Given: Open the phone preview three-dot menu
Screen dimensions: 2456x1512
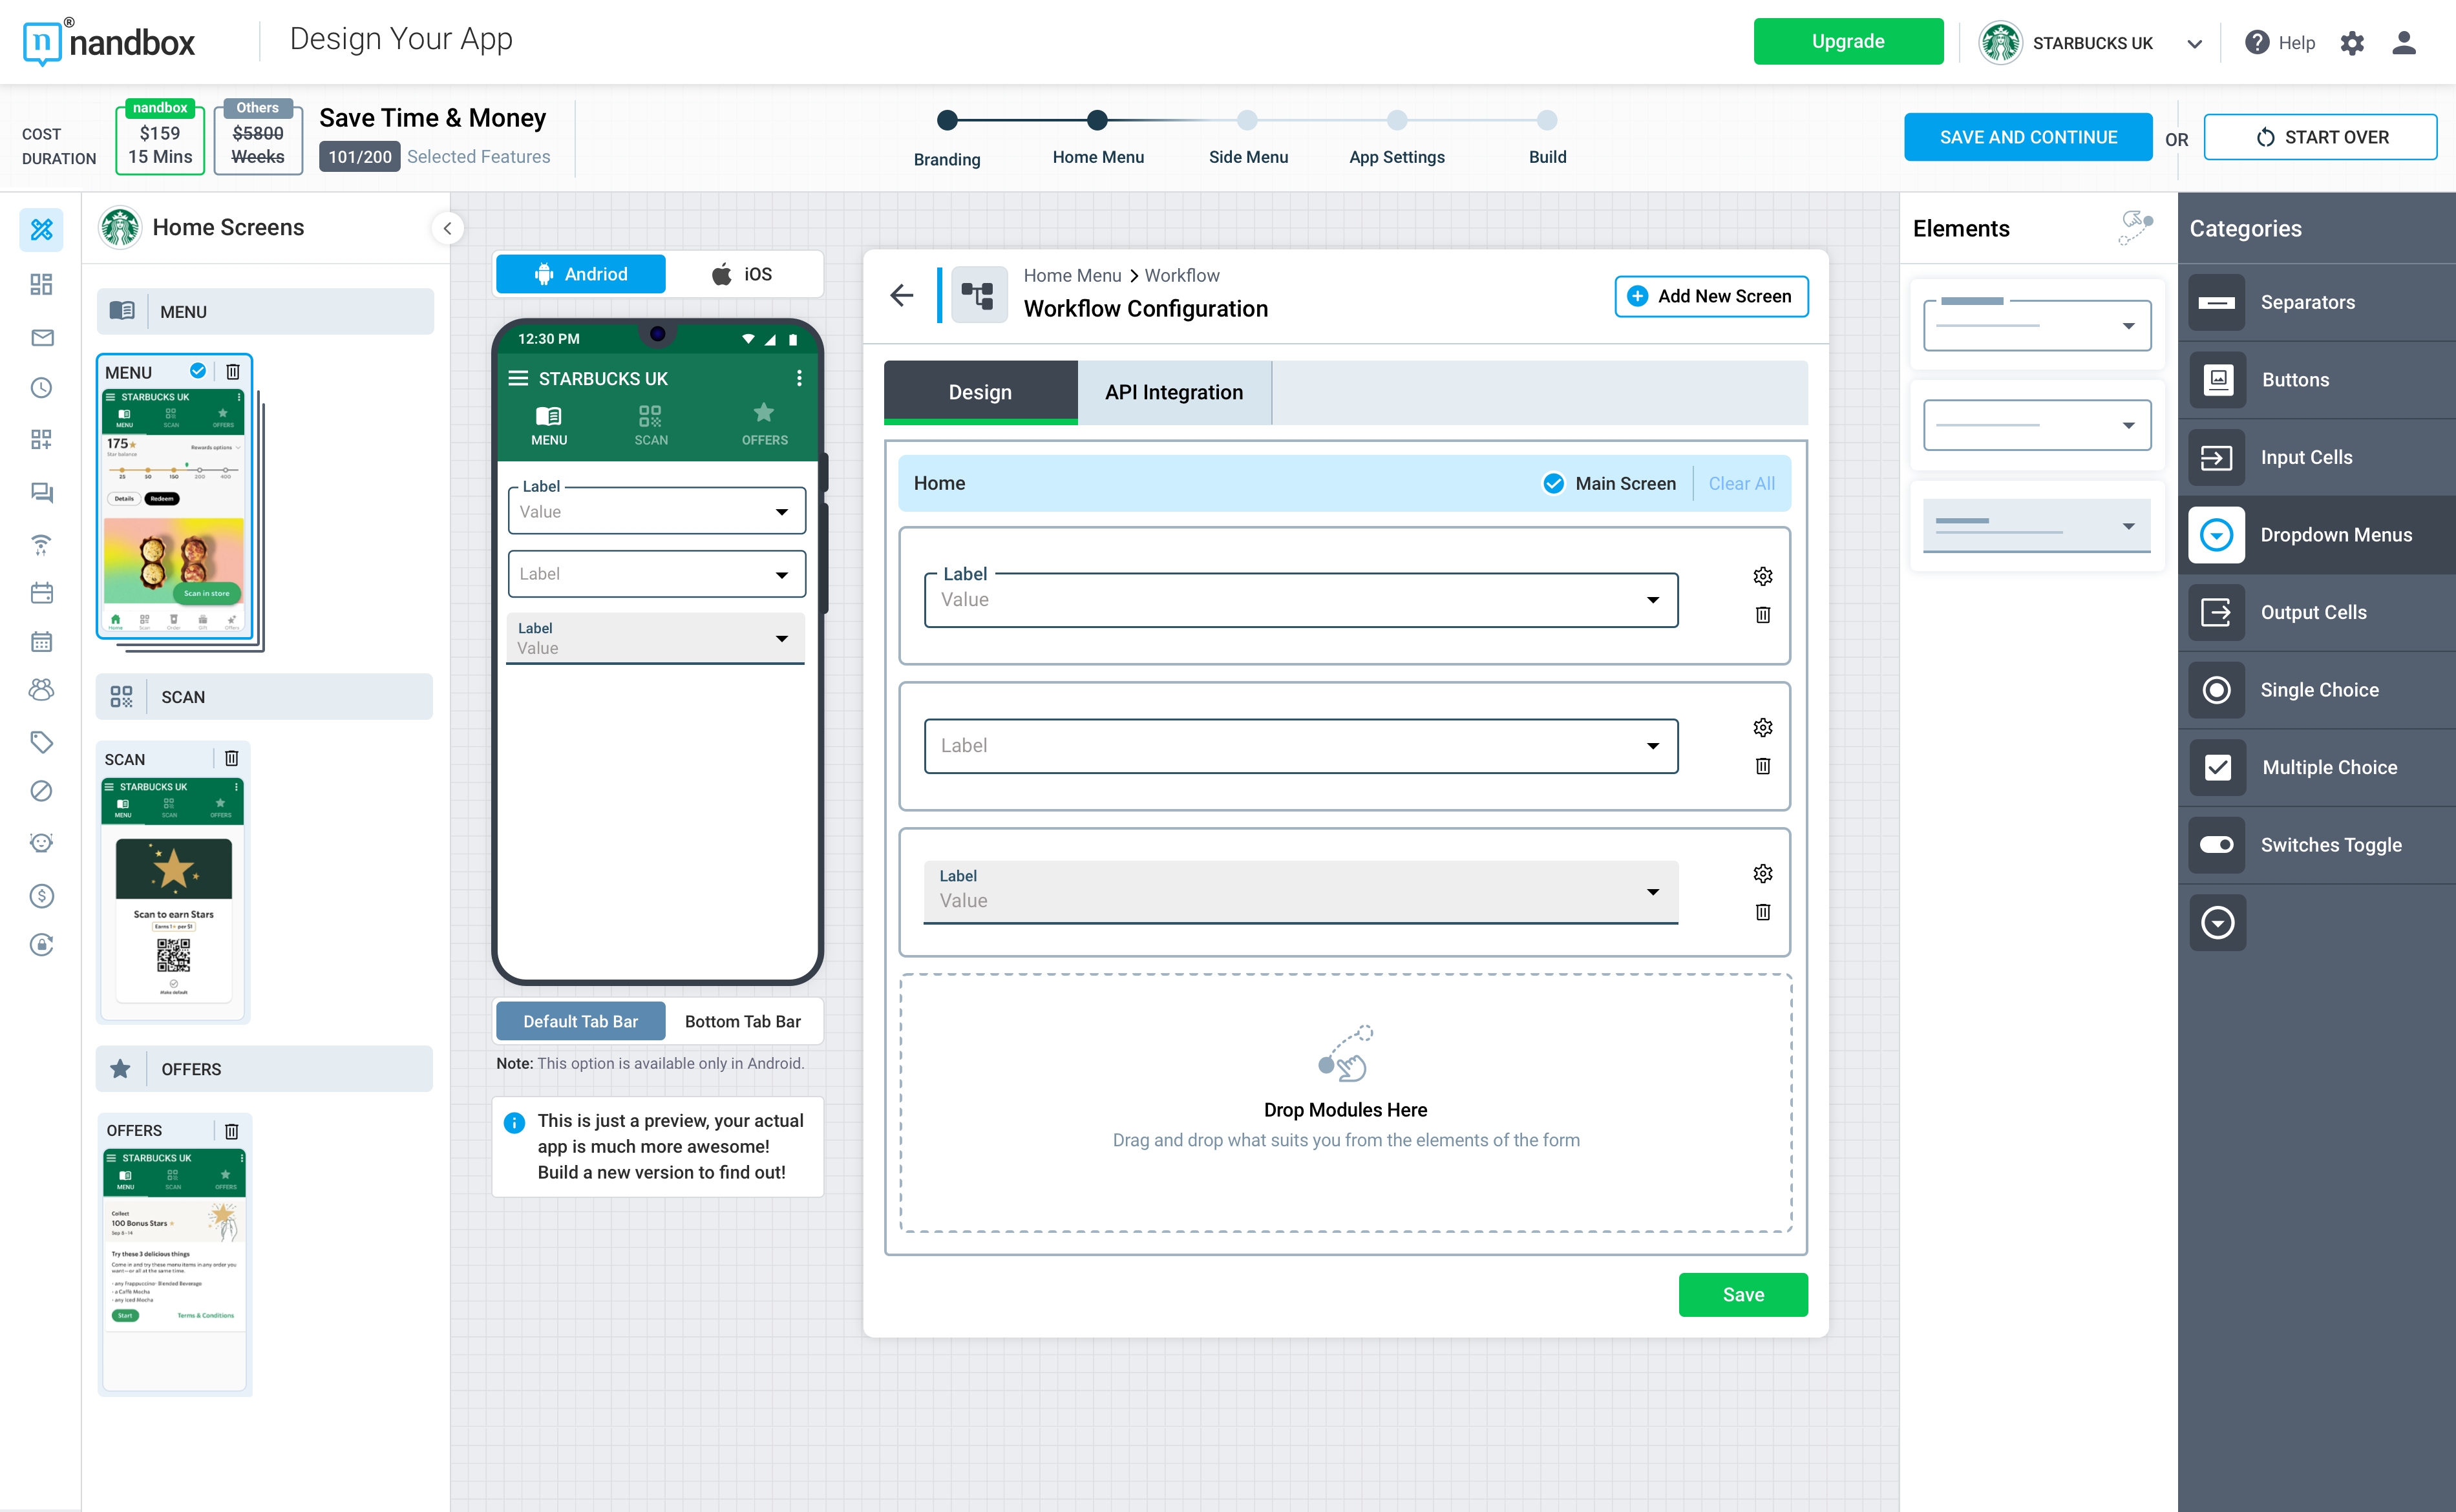Looking at the screenshot, I should click(x=798, y=378).
